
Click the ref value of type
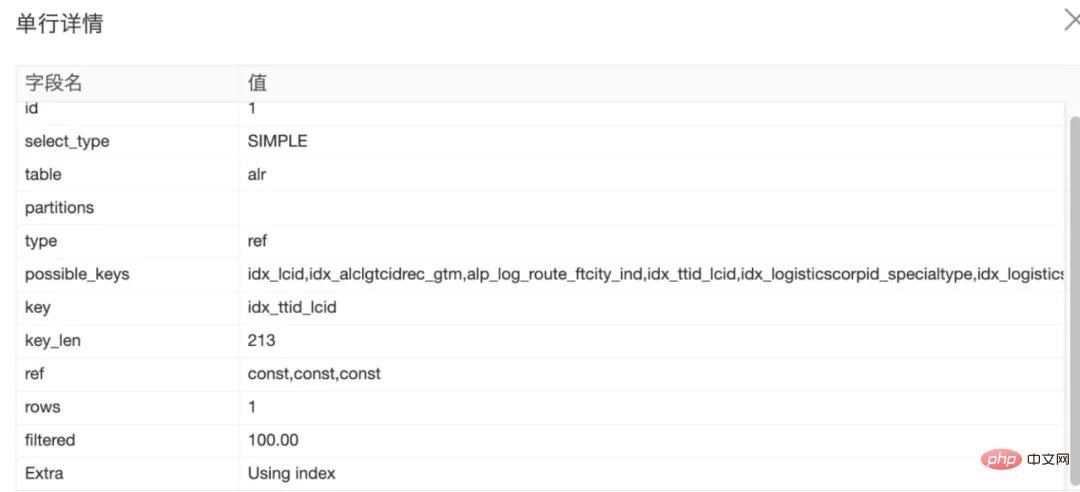pyautogui.click(x=257, y=241)
